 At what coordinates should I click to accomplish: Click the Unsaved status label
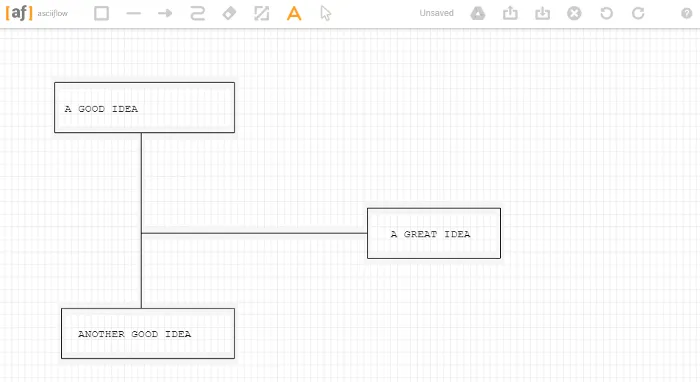point(436,13)
